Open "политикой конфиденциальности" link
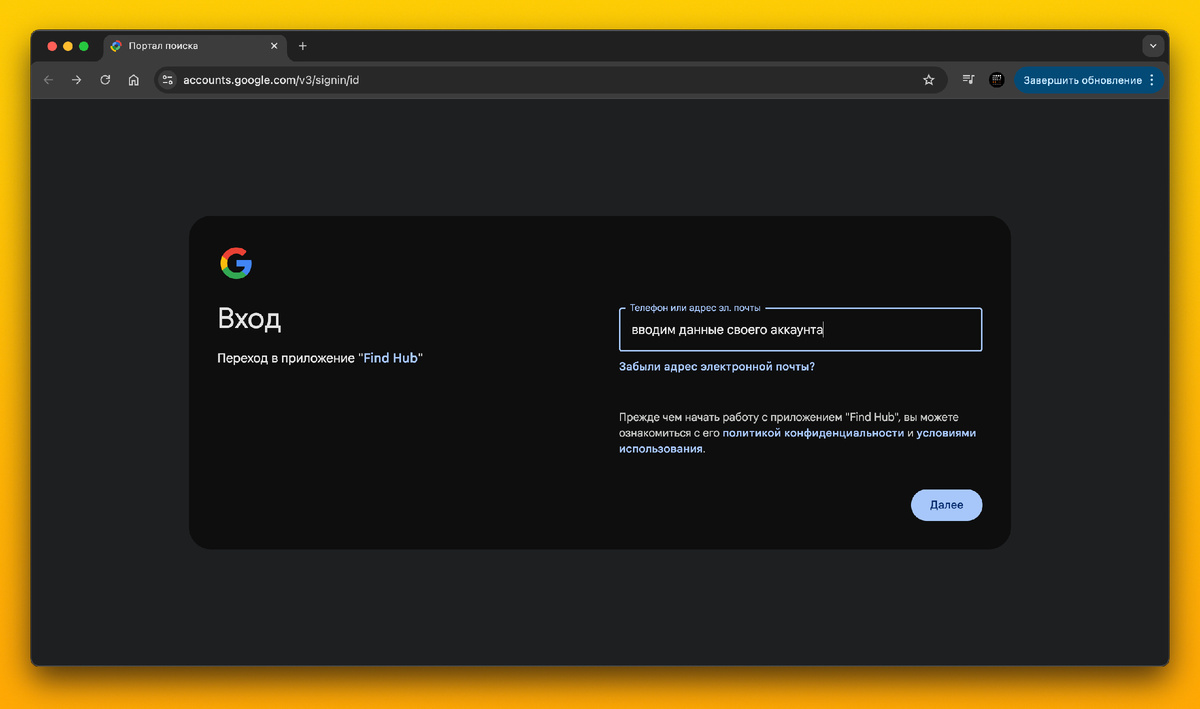1200x709 pixels. tap(813, 433)
